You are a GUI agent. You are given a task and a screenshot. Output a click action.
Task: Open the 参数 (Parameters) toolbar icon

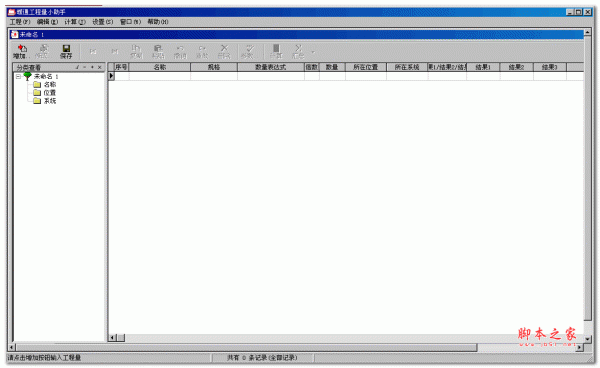tap(249, 52)
